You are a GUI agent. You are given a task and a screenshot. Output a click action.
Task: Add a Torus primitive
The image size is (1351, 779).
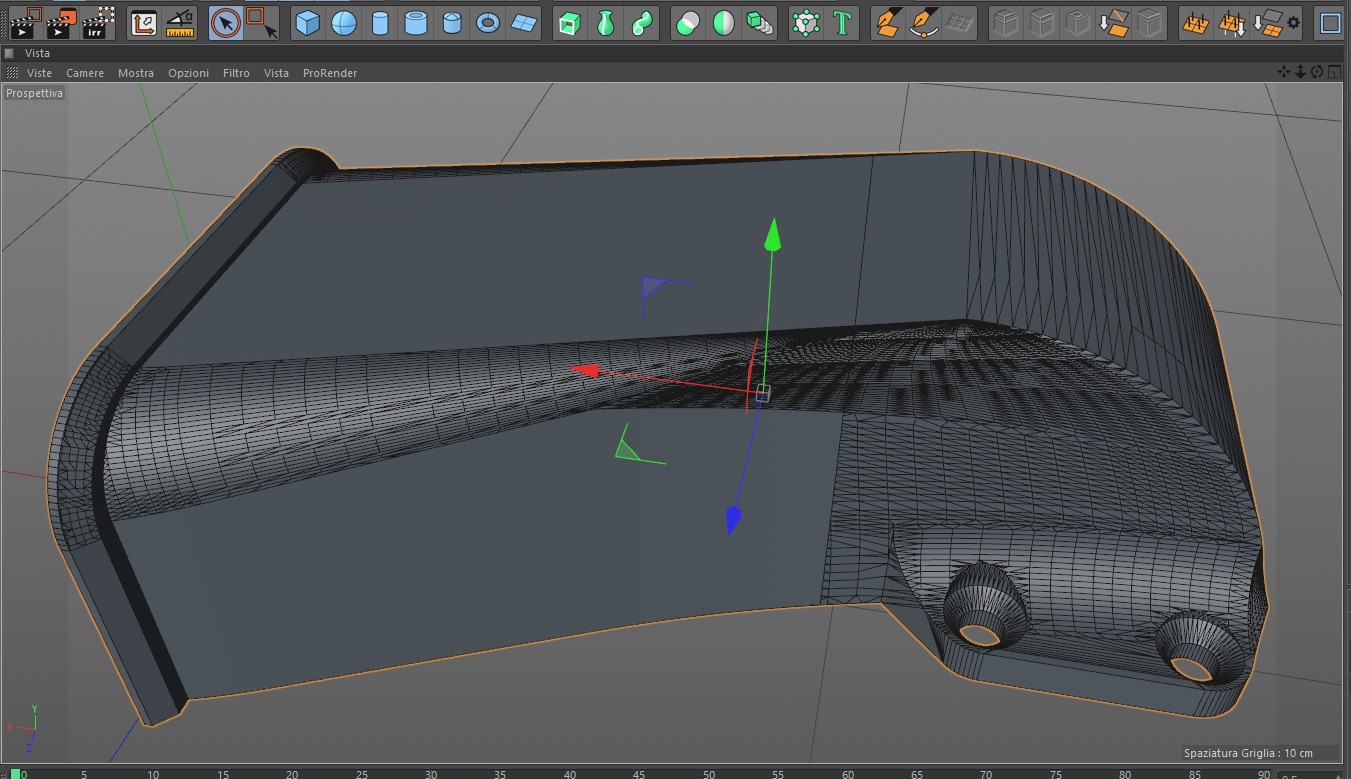488,23
